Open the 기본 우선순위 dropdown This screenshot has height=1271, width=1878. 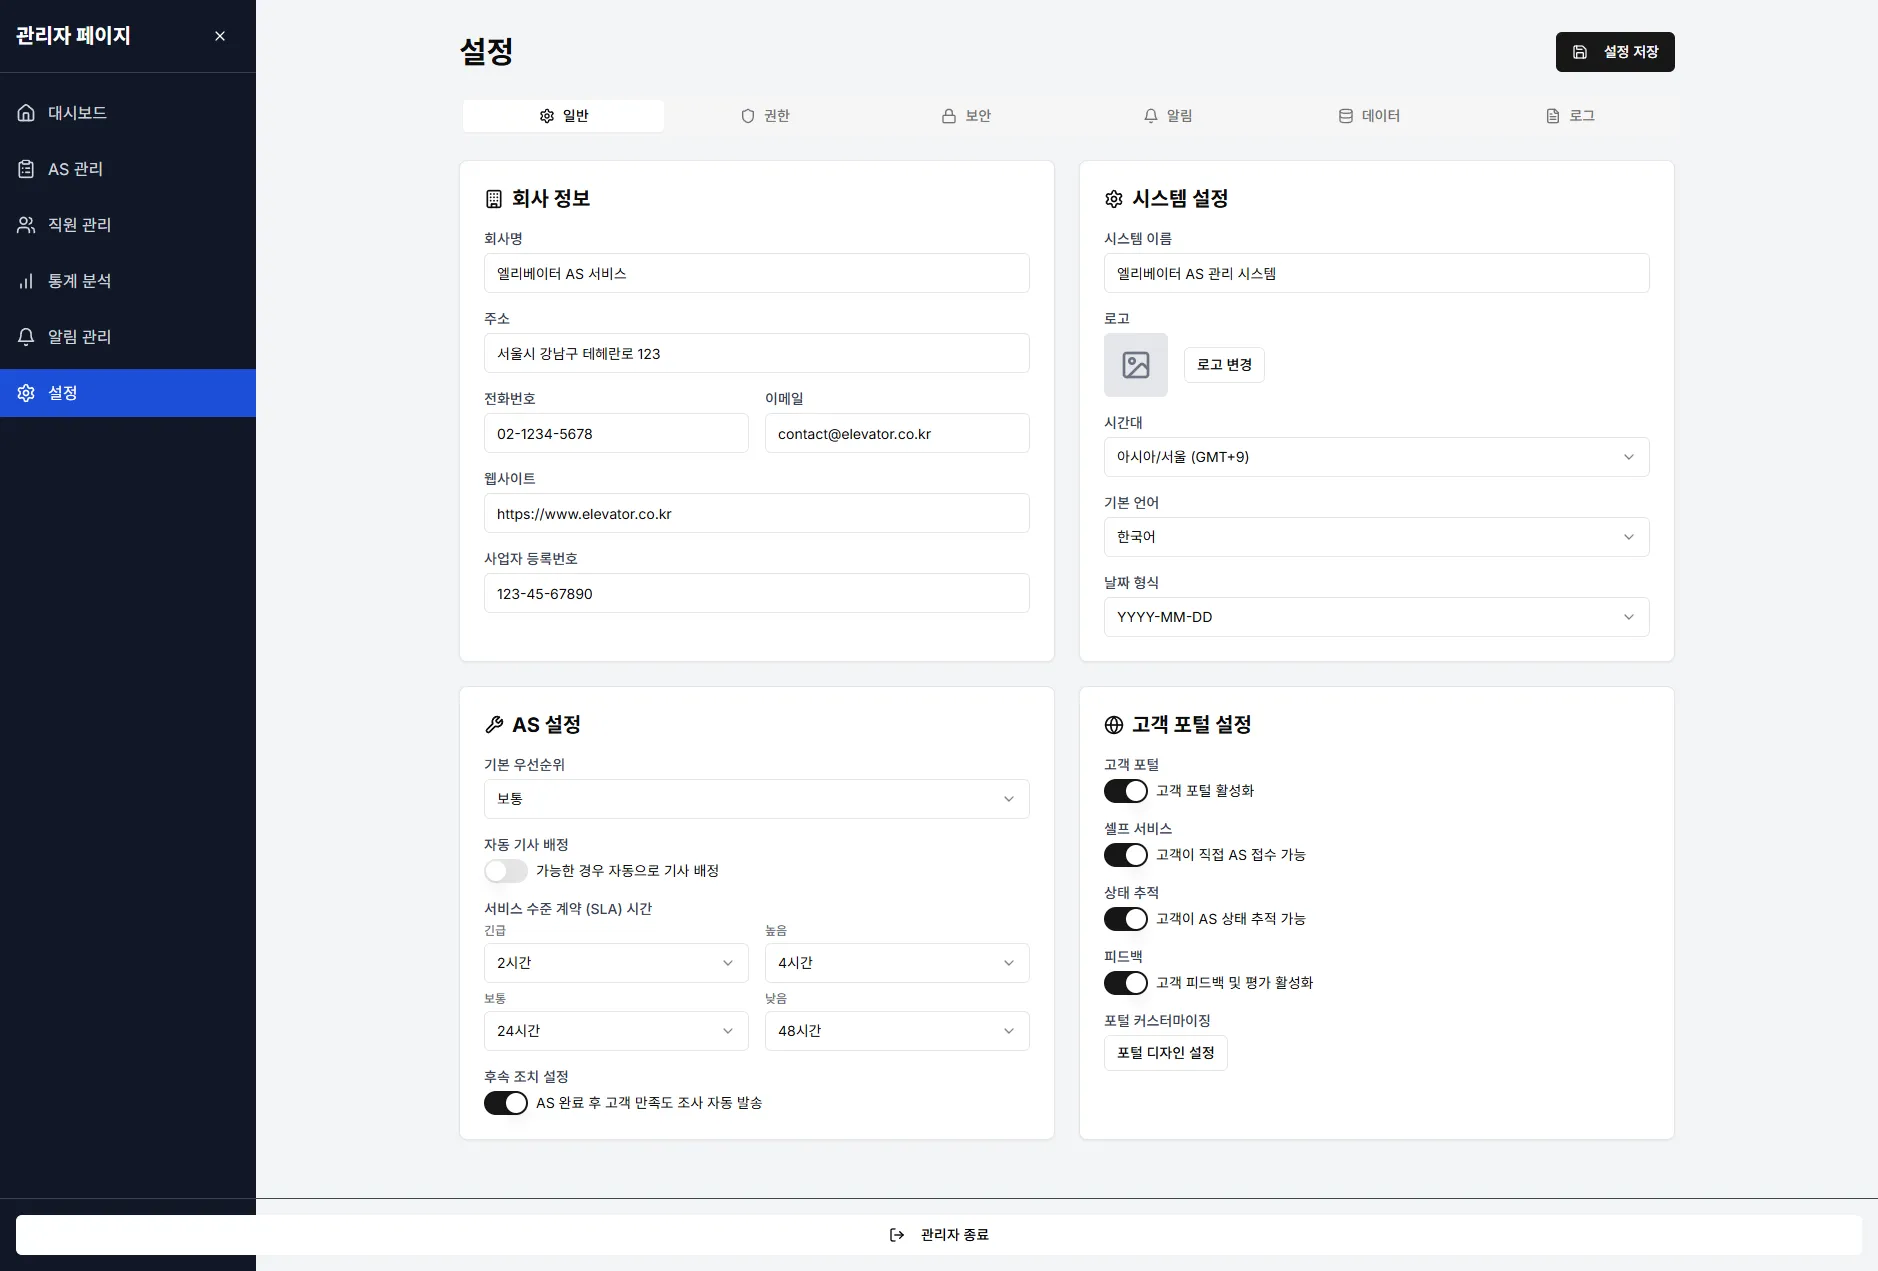point(757,799)
